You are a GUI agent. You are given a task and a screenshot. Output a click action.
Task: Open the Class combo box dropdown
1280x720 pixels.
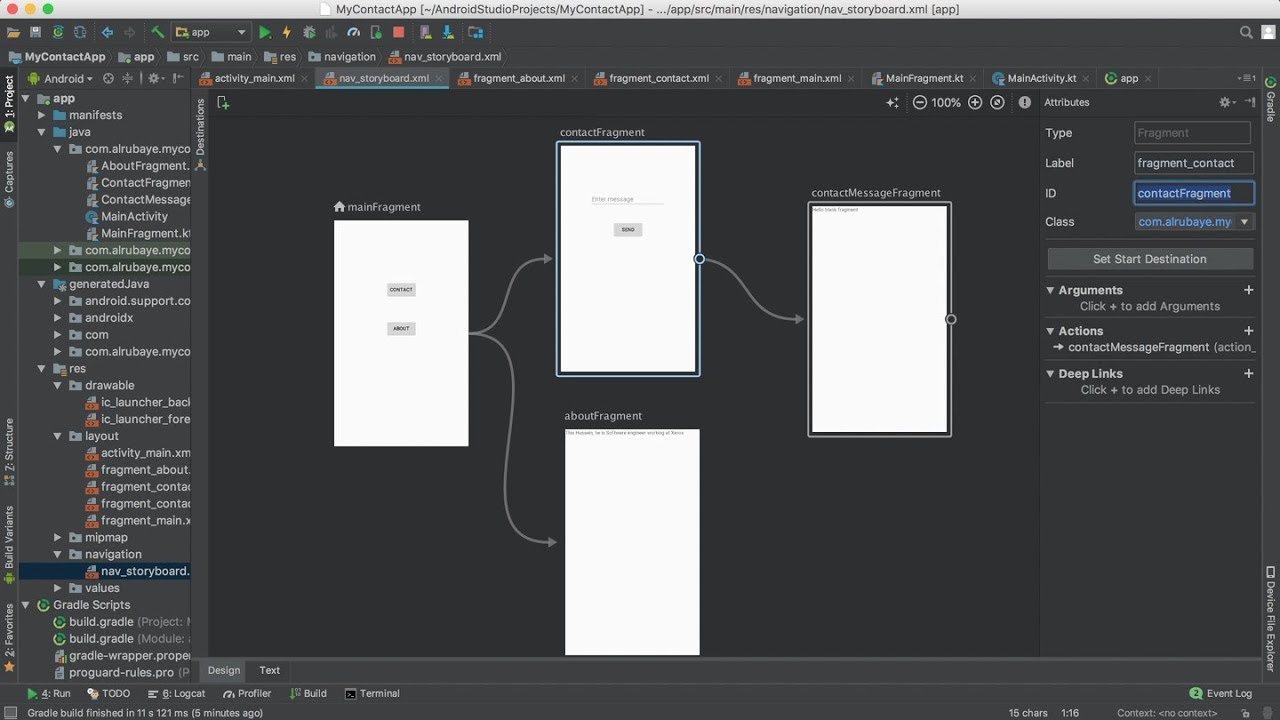(1245, 222)
